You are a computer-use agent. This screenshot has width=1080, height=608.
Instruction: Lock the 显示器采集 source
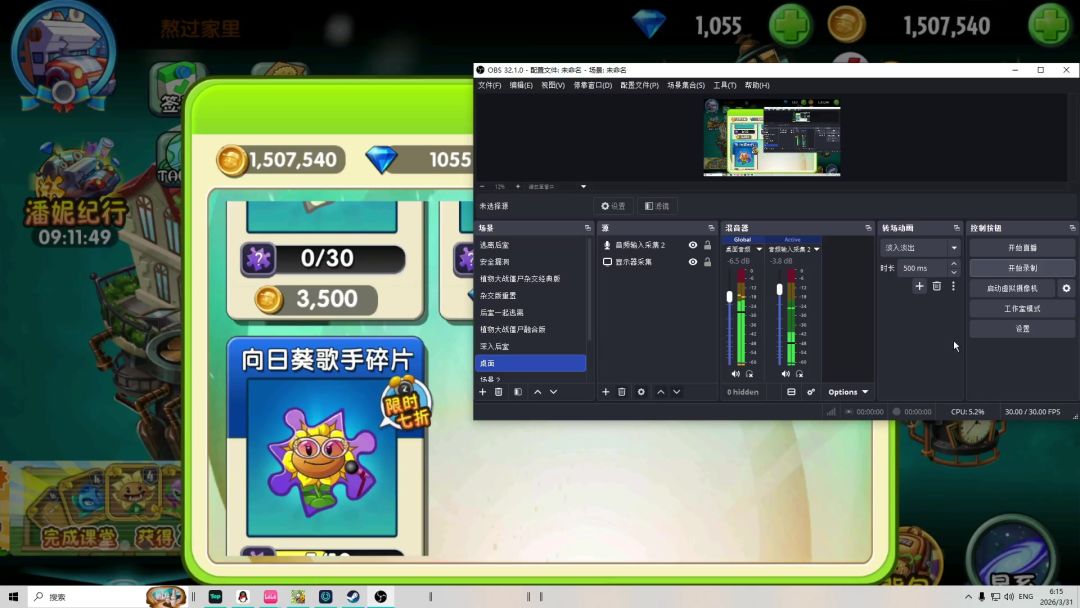coord(707,262)
